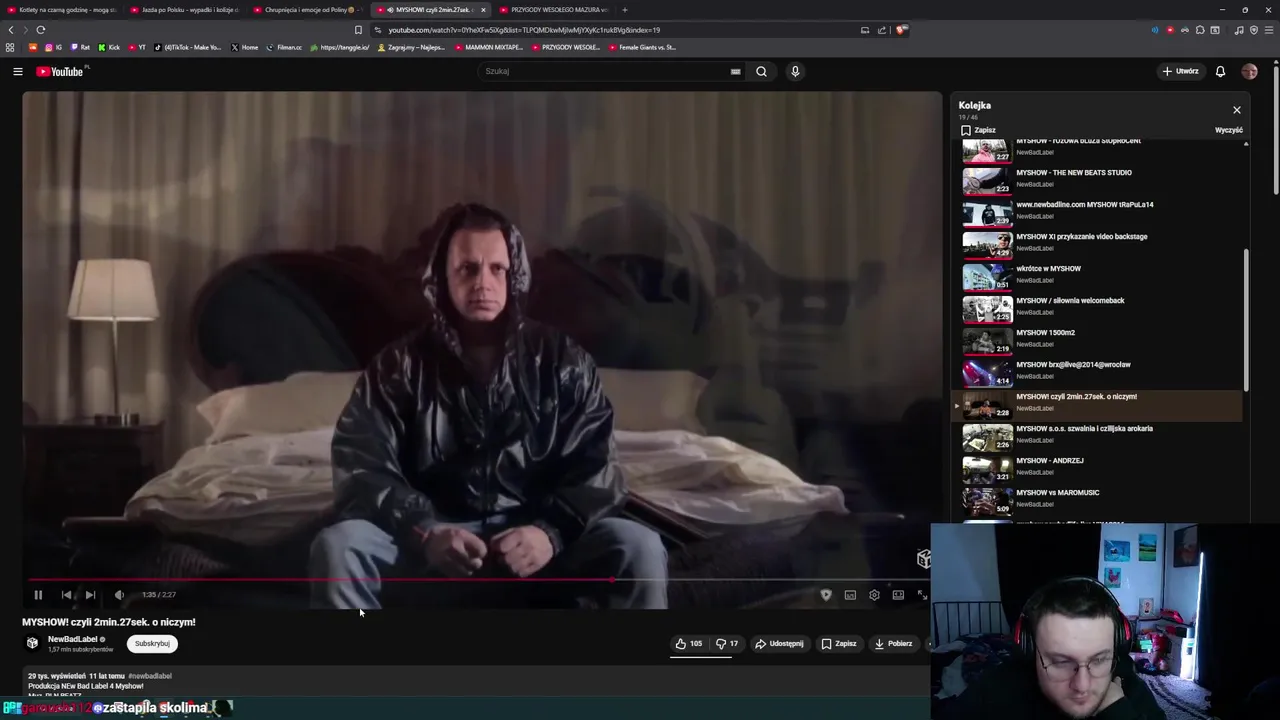The height and width of the screenshot is (720, 1280).
Task: Play MYSHOW - ANDRZEJ queue item
Action: pyautogui.click(x=1102, y=468)
